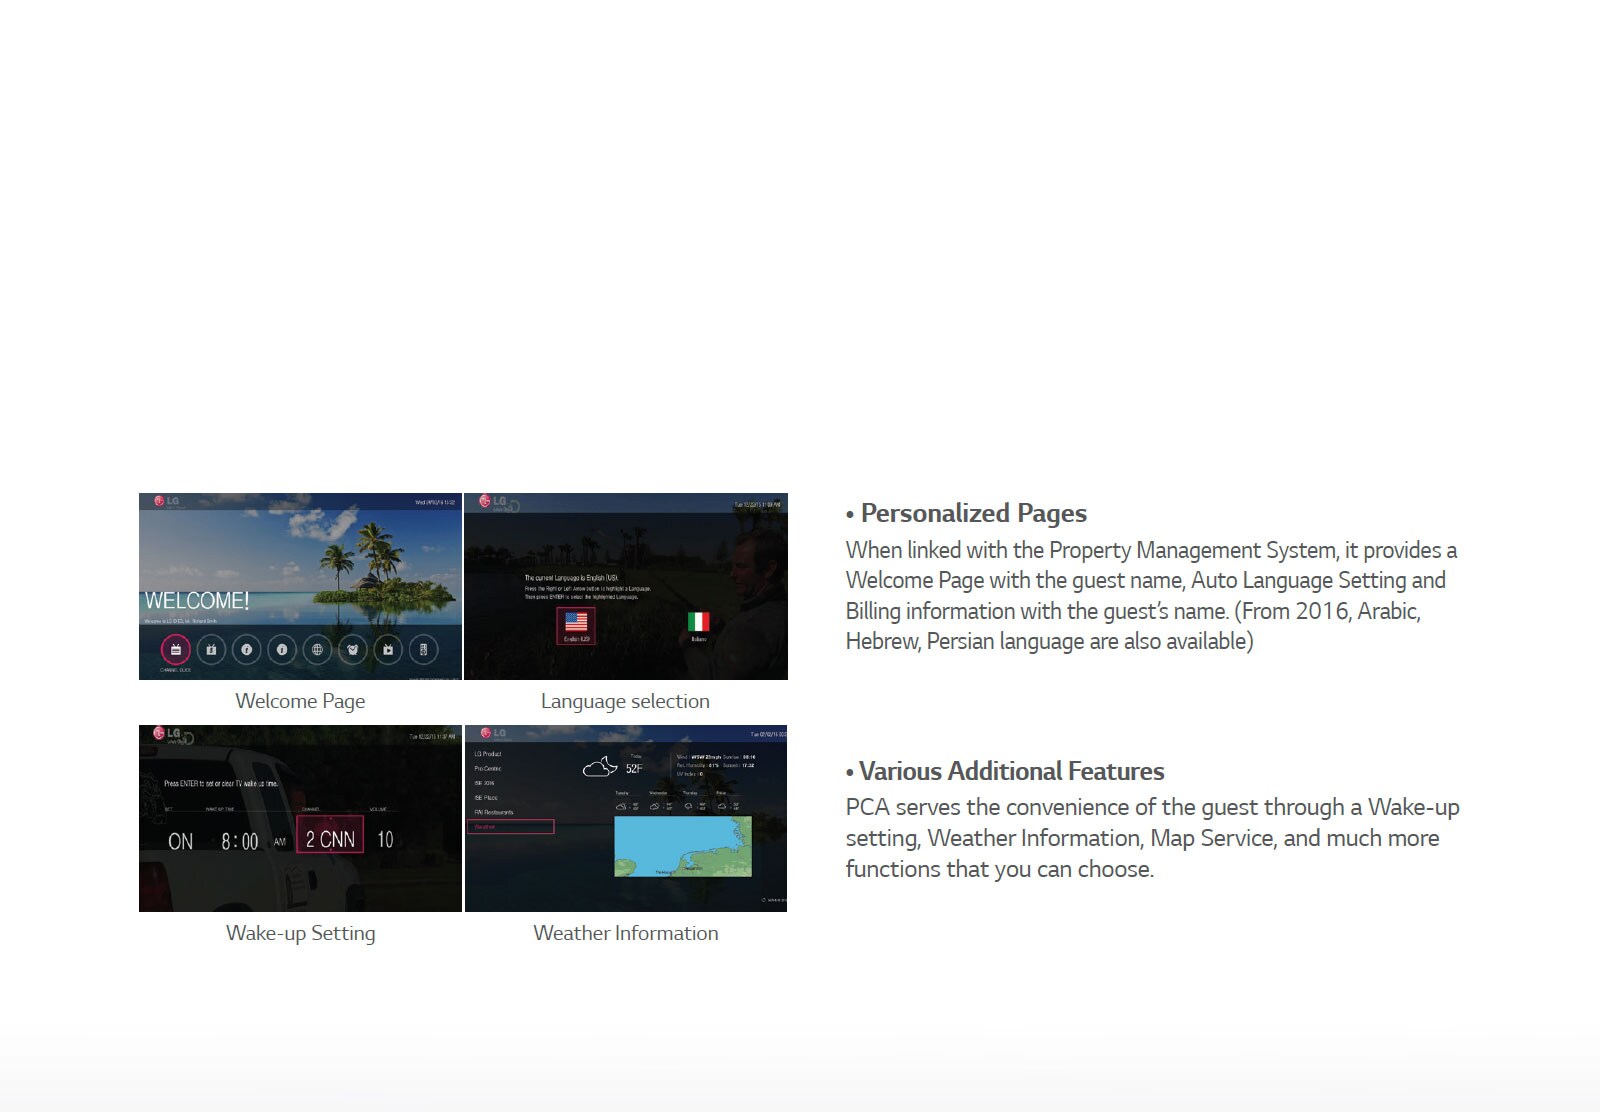Adjust the wake-up volume value 10
This screenshot has width=1600, height=1112.
pyautogui.click(x=385, y=840)
